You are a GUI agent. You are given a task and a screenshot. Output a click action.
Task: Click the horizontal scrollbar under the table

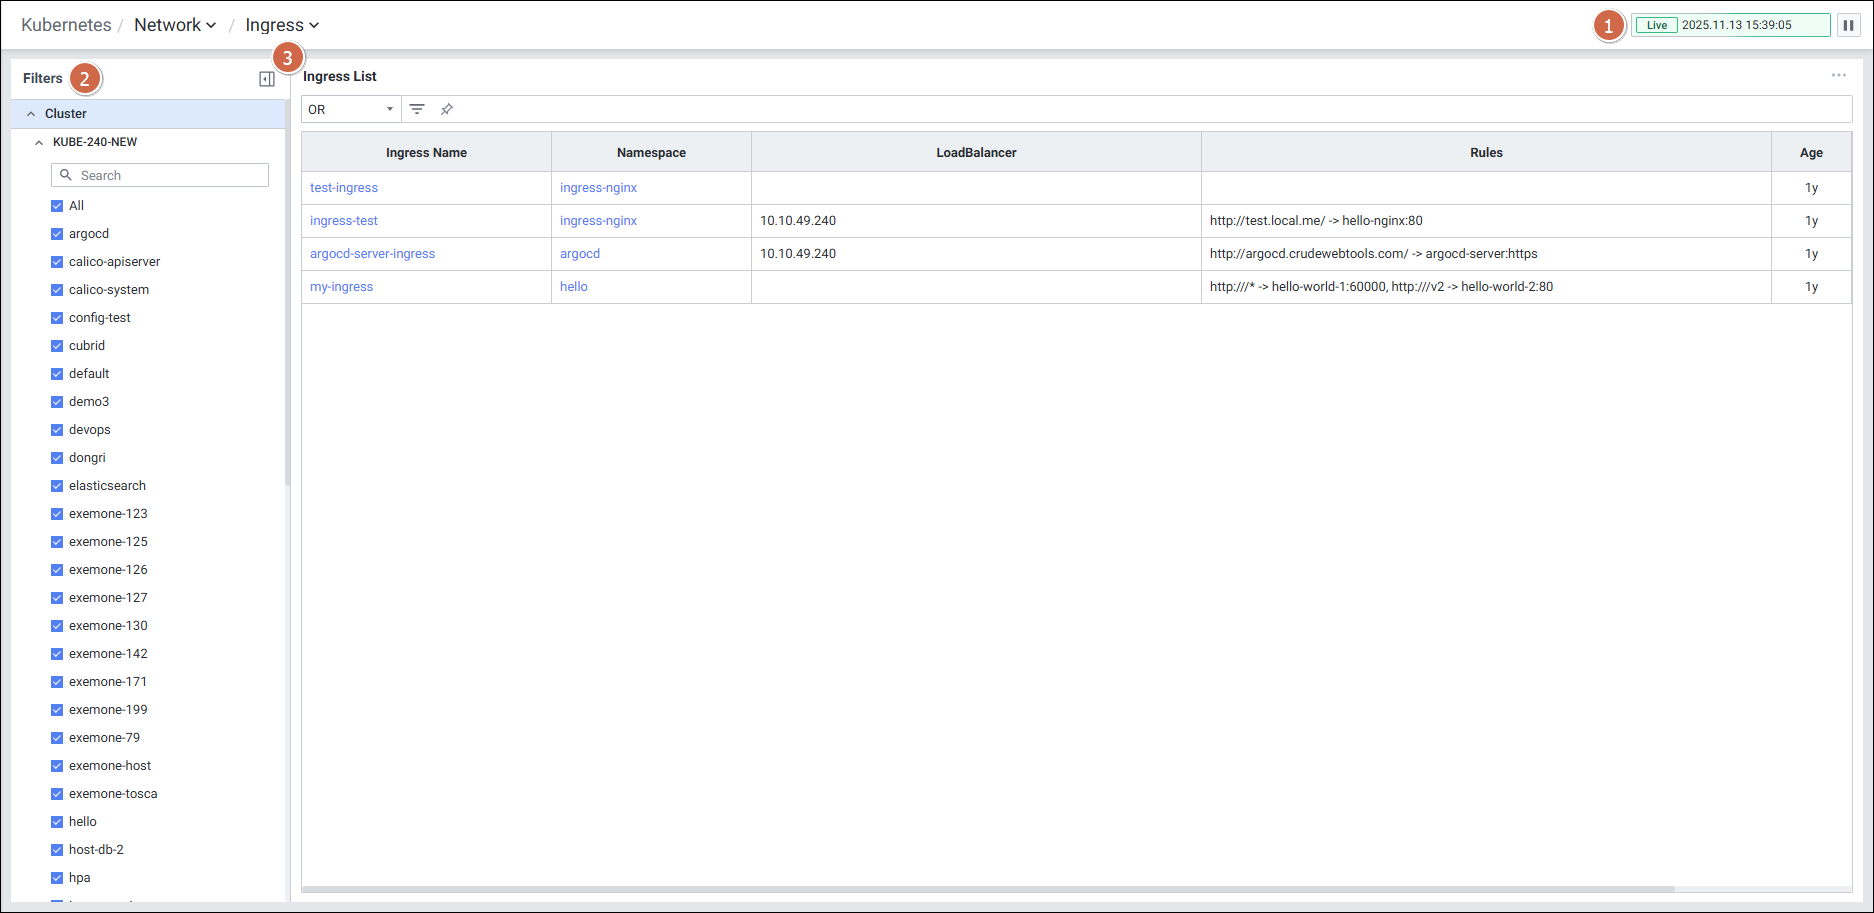987,888
